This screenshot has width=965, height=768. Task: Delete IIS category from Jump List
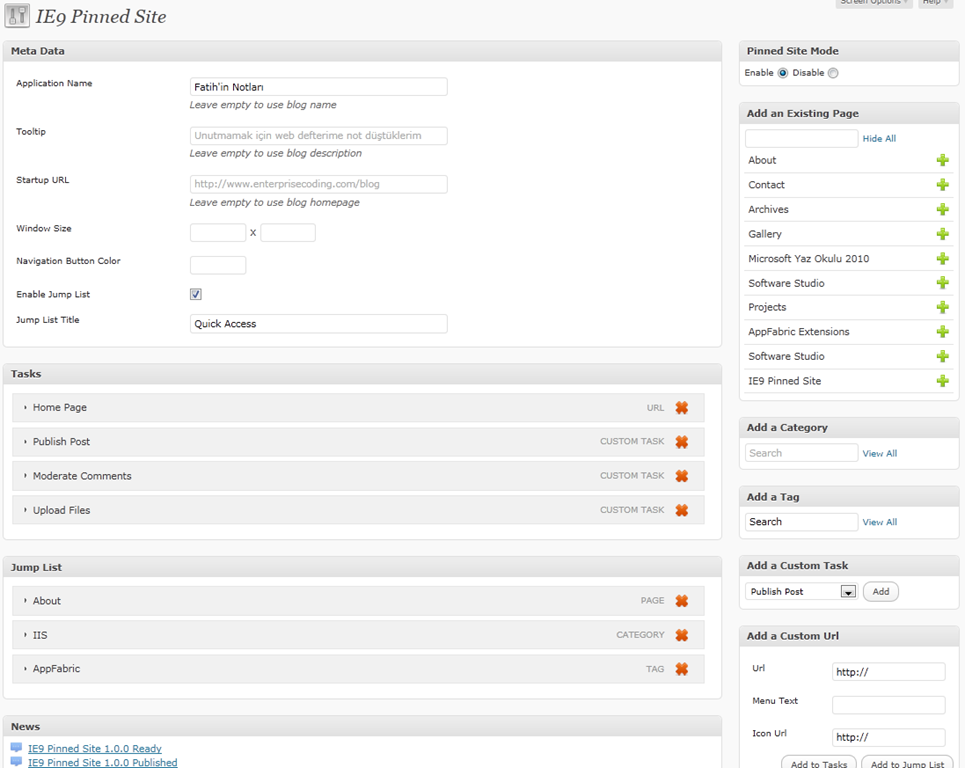681,635
